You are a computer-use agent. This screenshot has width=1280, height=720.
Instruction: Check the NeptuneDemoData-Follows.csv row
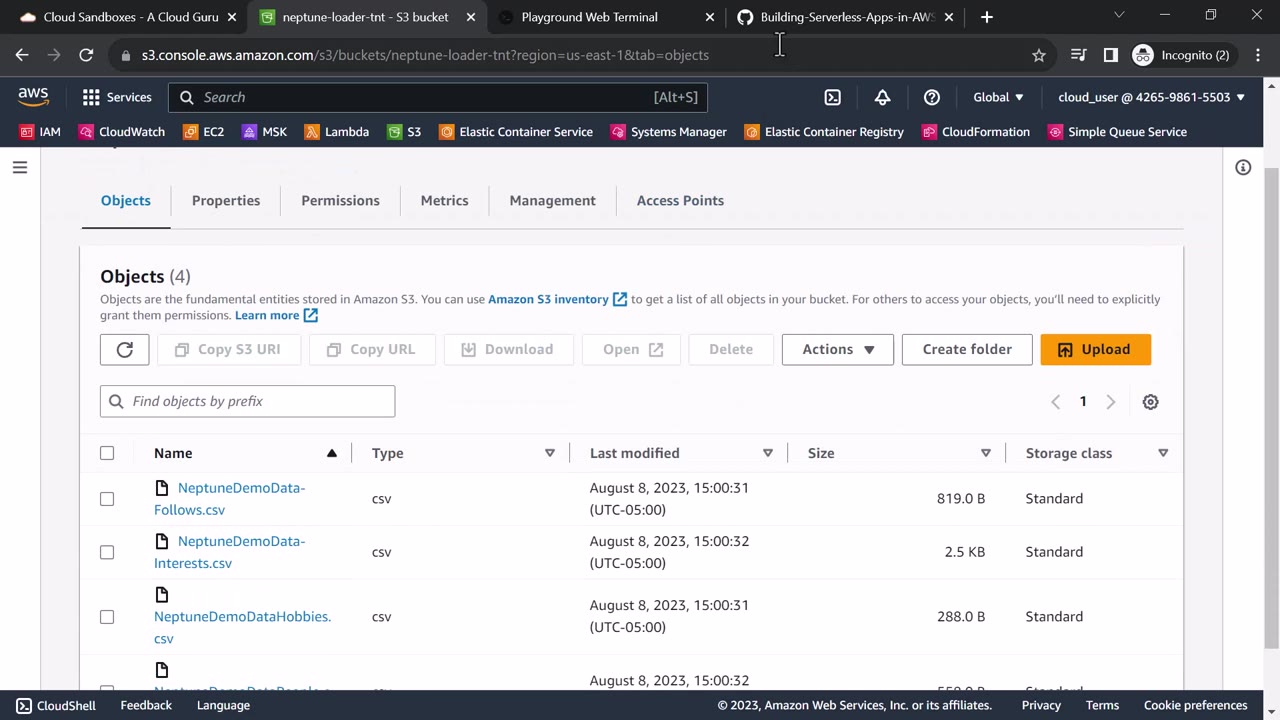pos(107,499)
